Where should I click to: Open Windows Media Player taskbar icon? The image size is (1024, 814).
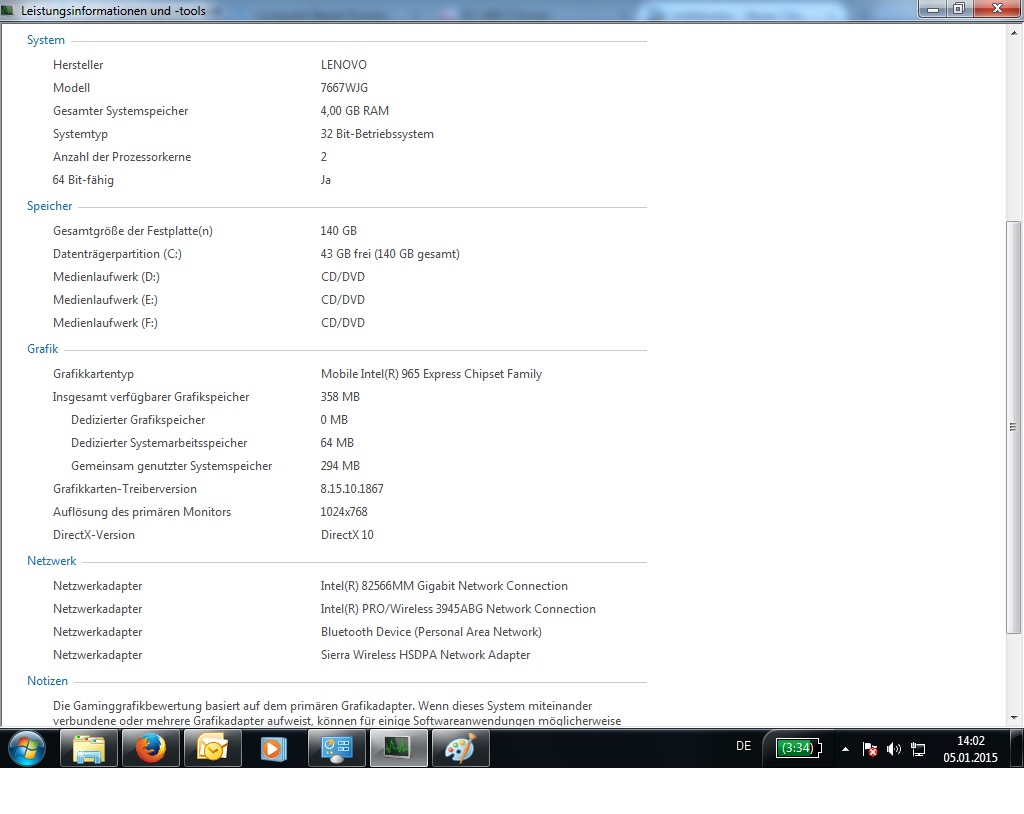coord(274,748)
